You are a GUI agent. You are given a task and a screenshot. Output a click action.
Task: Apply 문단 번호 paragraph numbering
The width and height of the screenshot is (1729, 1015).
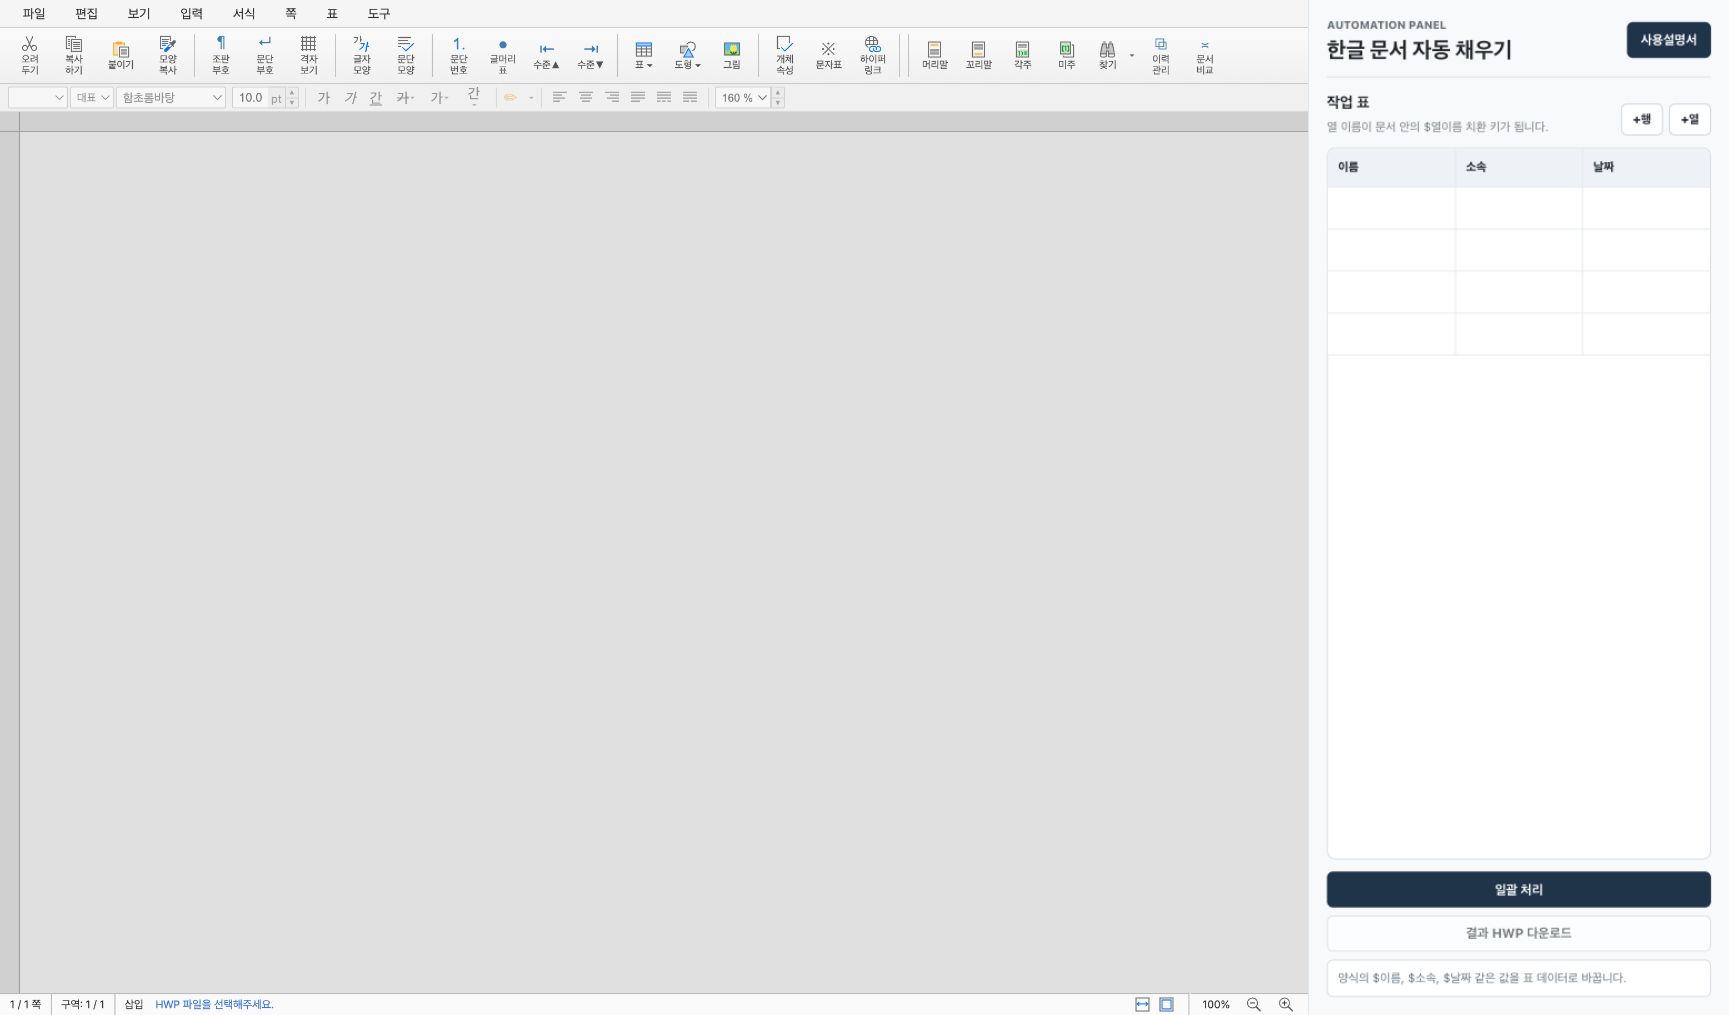pos(459,54)
